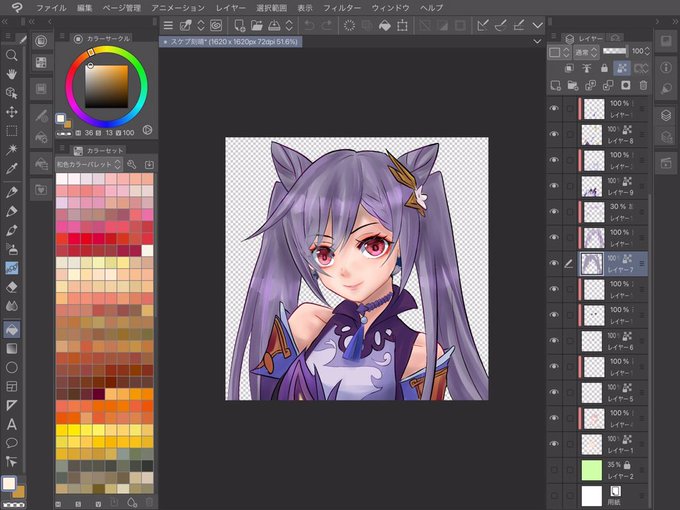Select the Text tool
680x510 pixels.
12,424
